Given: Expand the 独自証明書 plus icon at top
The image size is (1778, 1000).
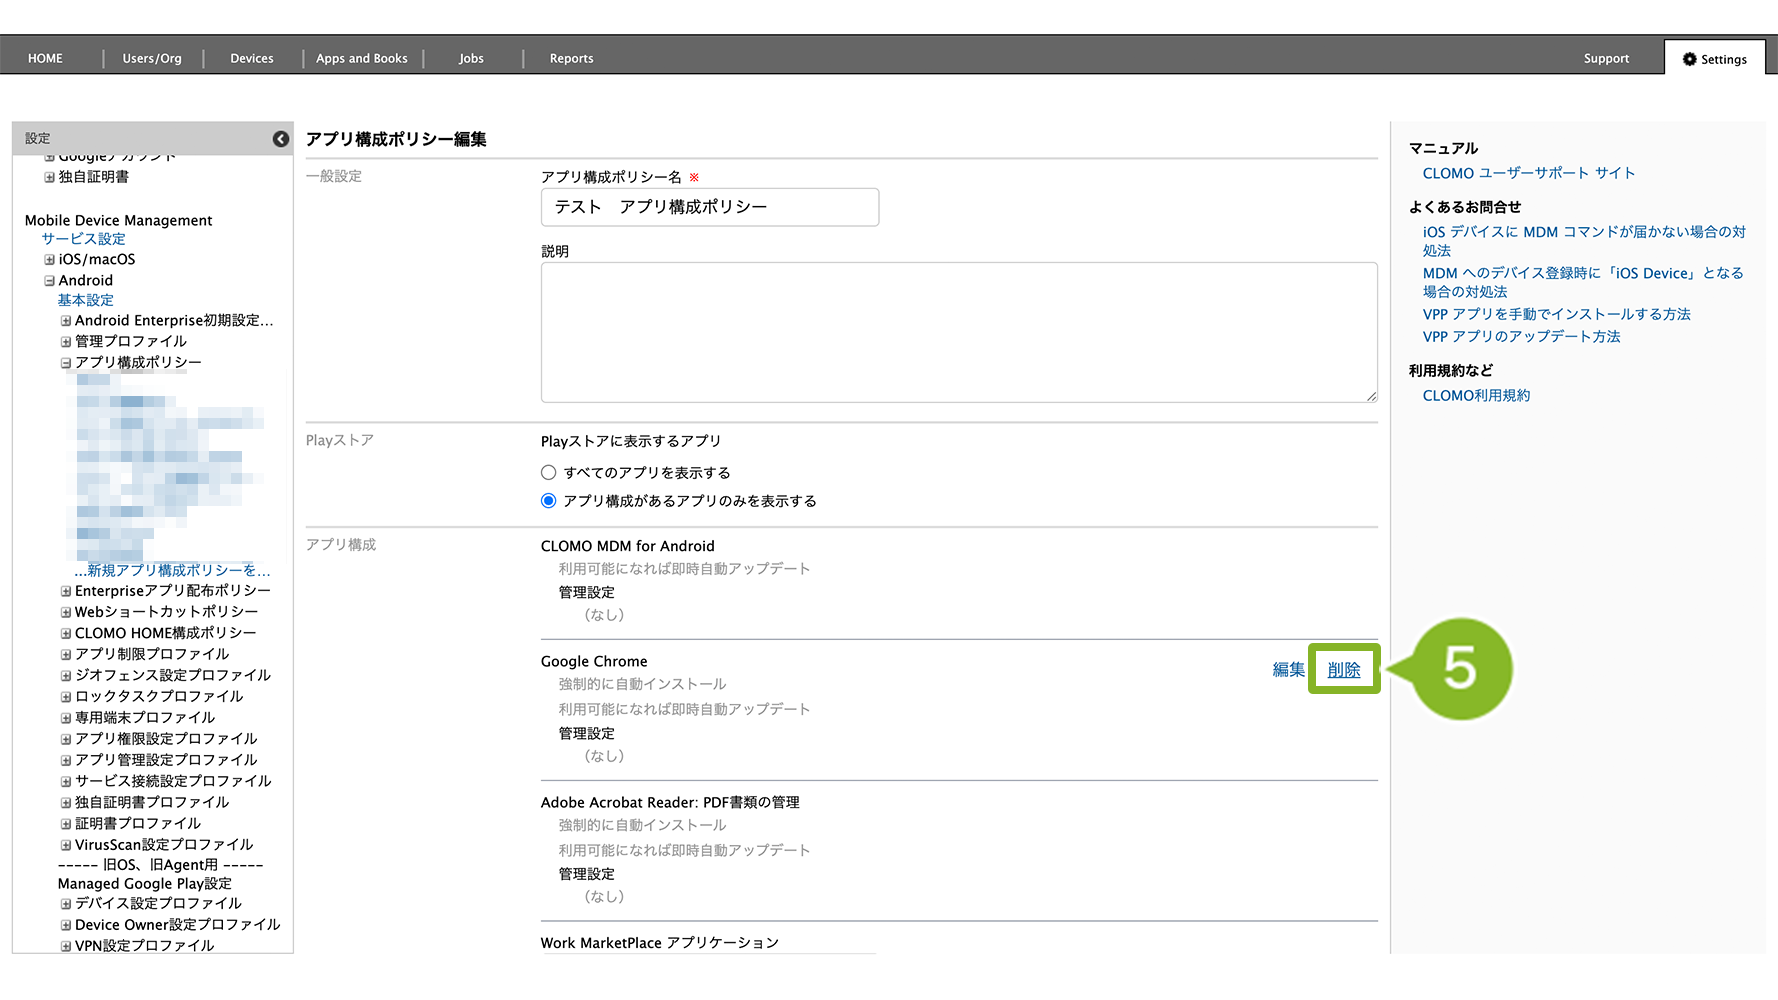Looking at the screenshot, I should click(49, 177).
